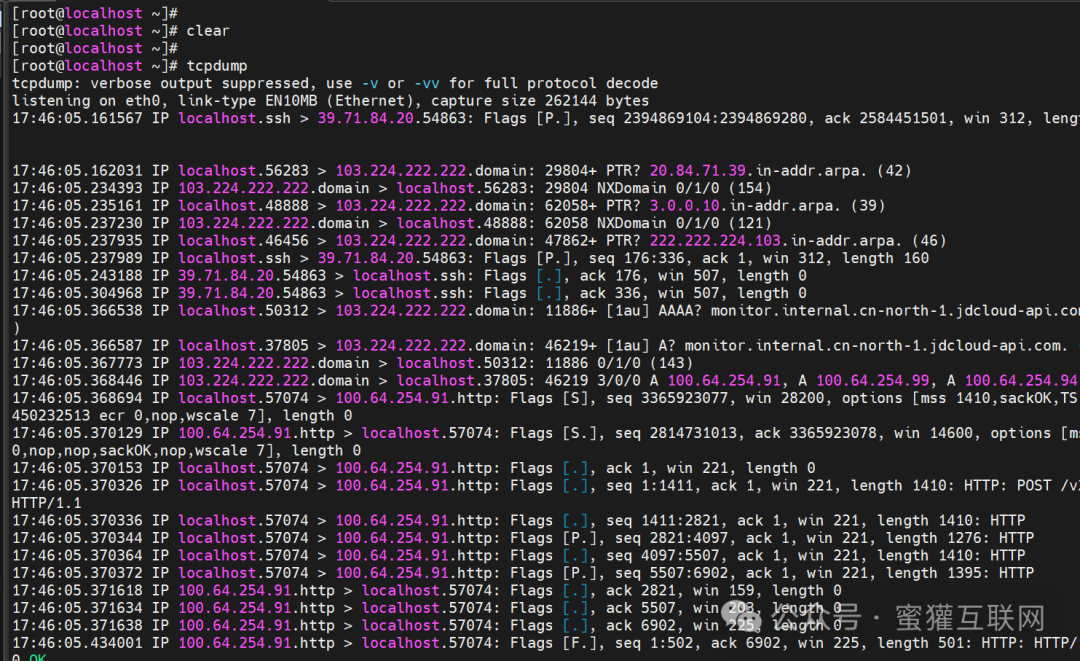The height and width of the screenshot is (661, 1080).
Task: Select "450232513" on the wrapped line
Action: click(51, 416)
